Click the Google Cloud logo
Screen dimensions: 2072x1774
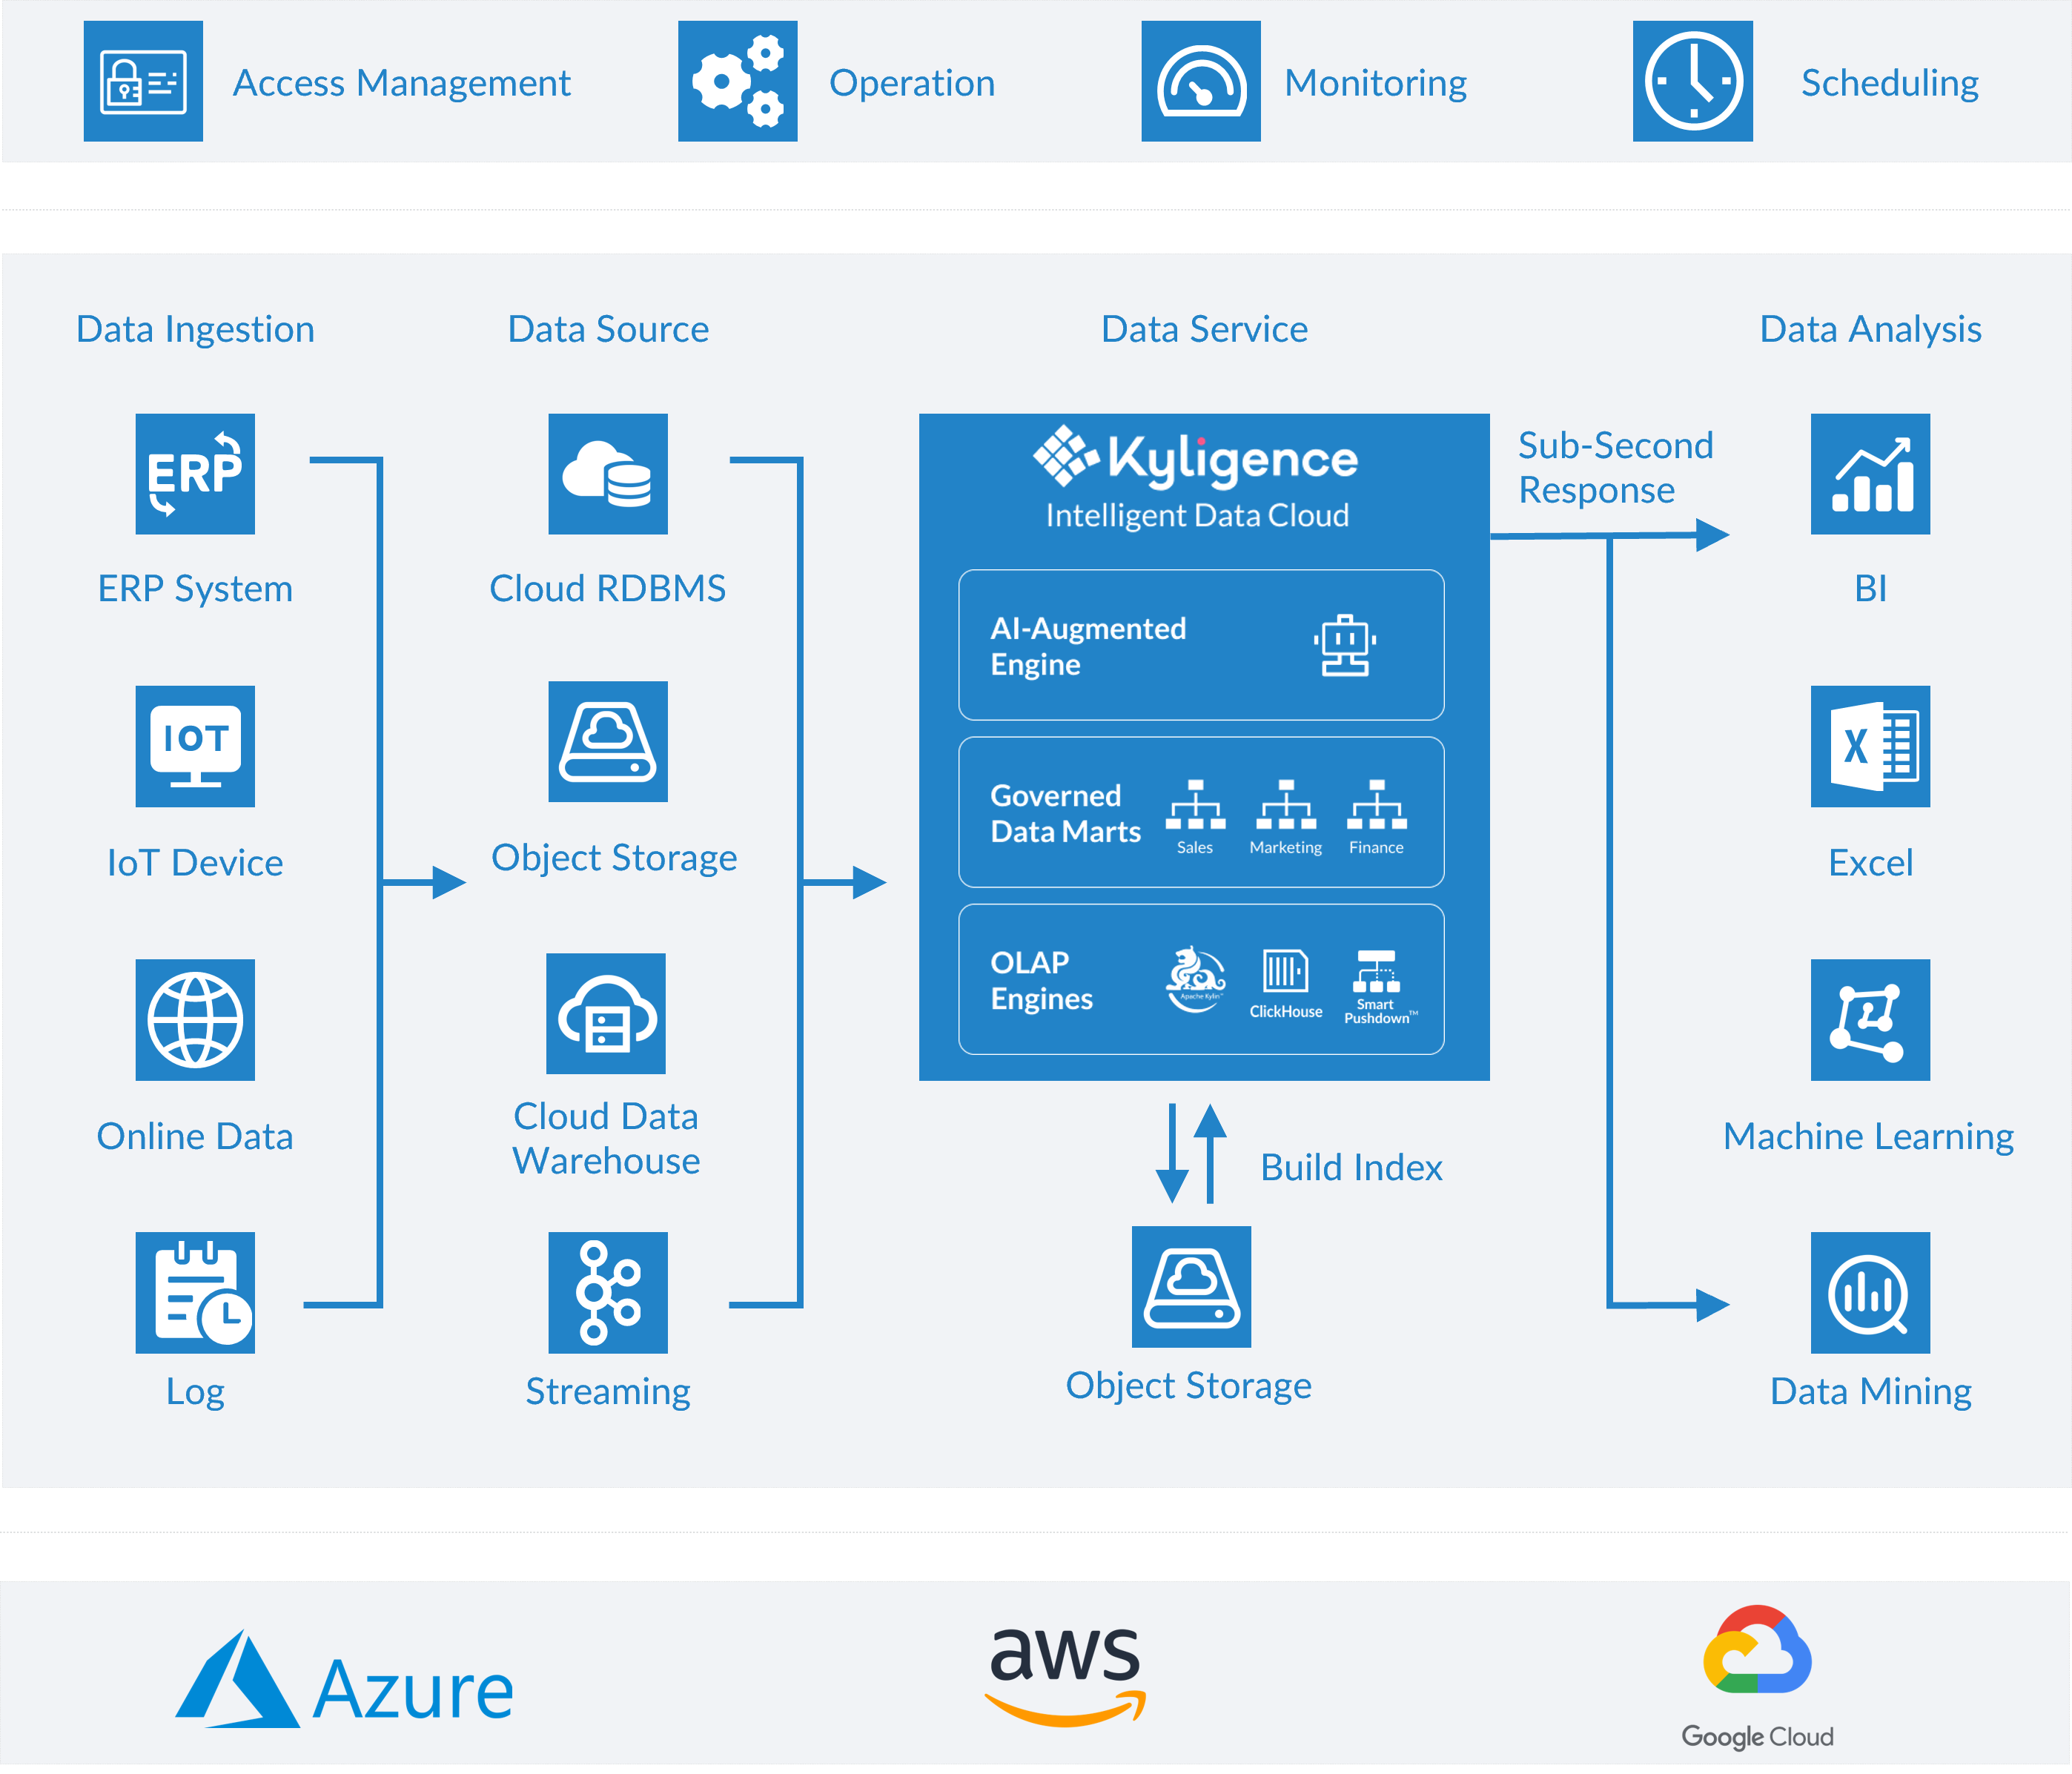[x=1757, y=1677]
